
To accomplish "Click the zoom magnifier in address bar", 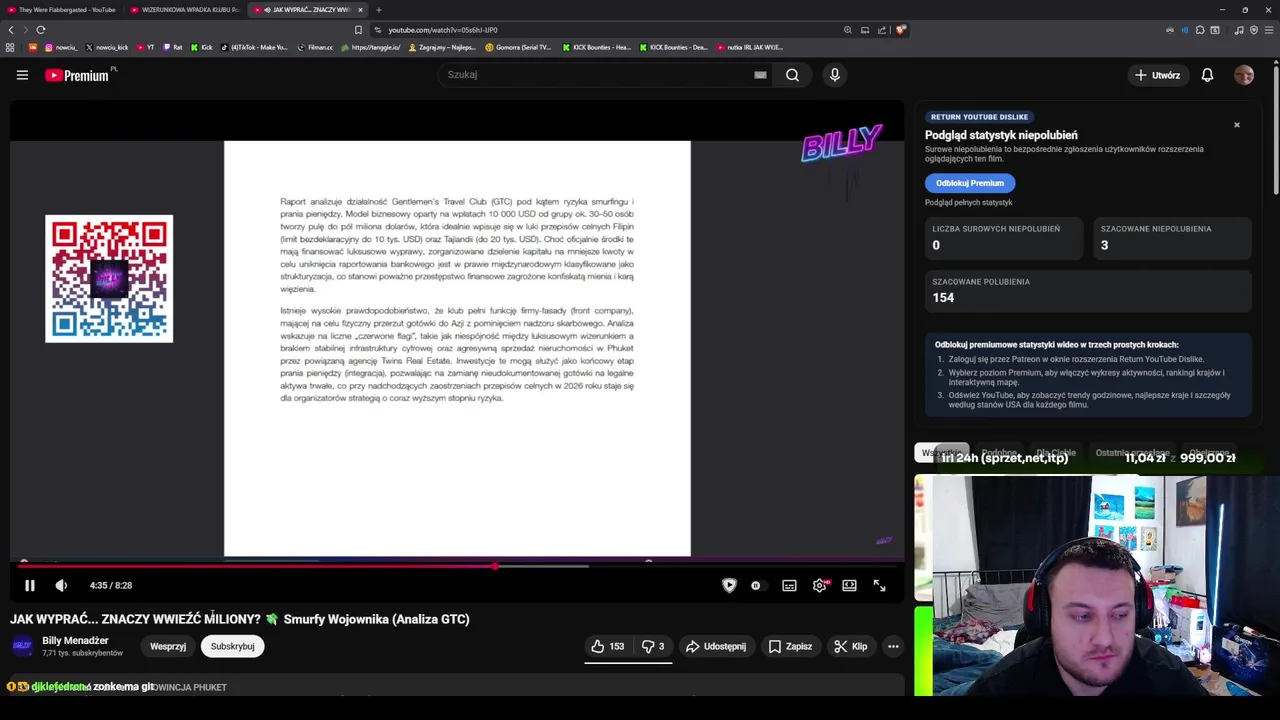I will 848,30.
